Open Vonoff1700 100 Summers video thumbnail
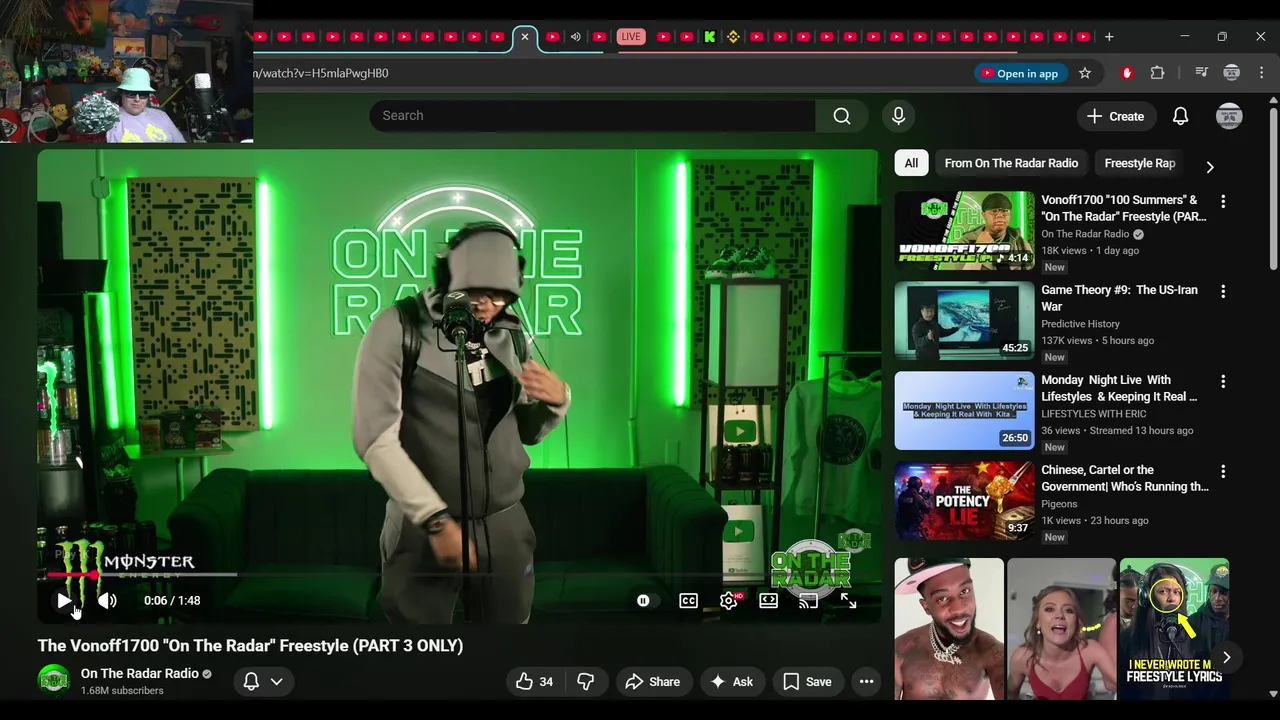 coord(964,231)
